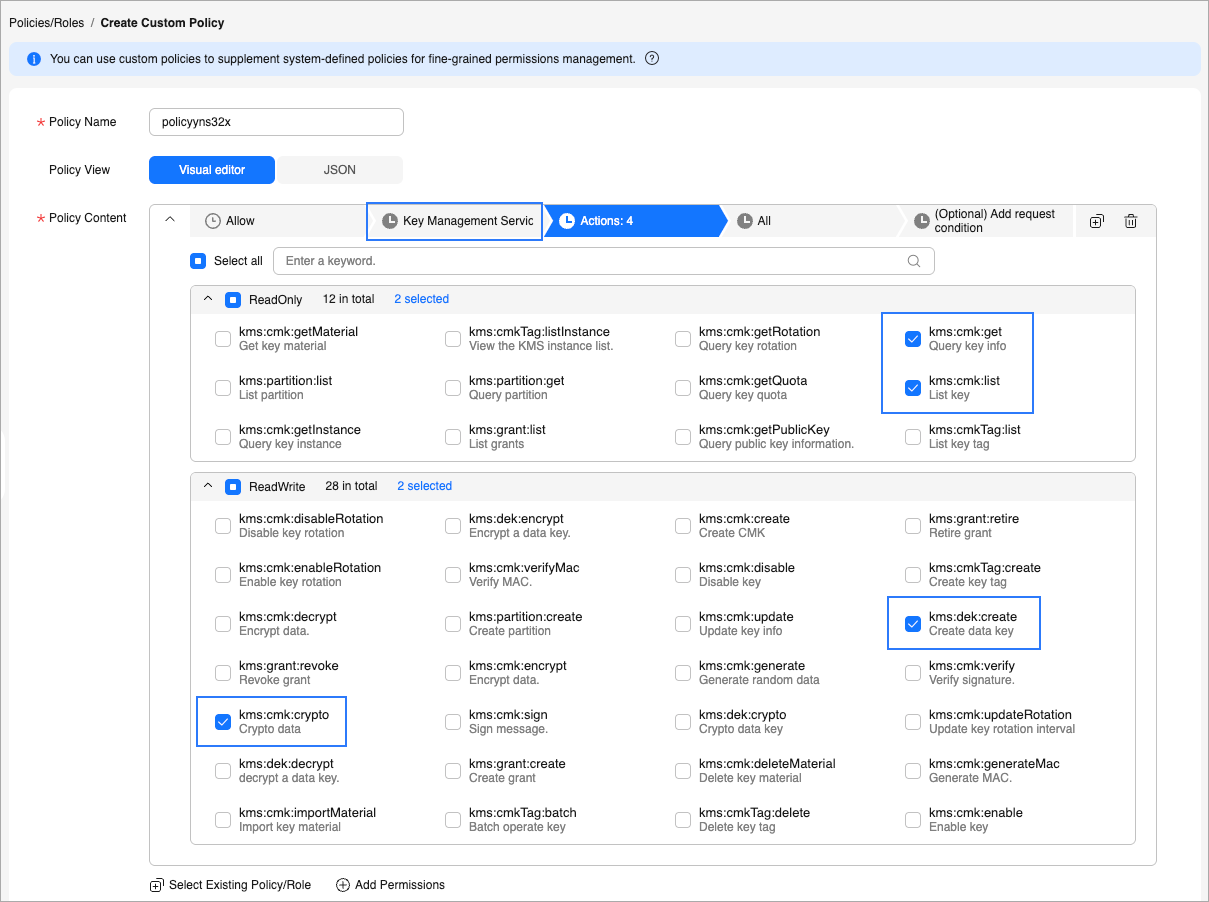Collapse the ReadOnly actions group
The image size is (1209, 902).
[208, 299]
